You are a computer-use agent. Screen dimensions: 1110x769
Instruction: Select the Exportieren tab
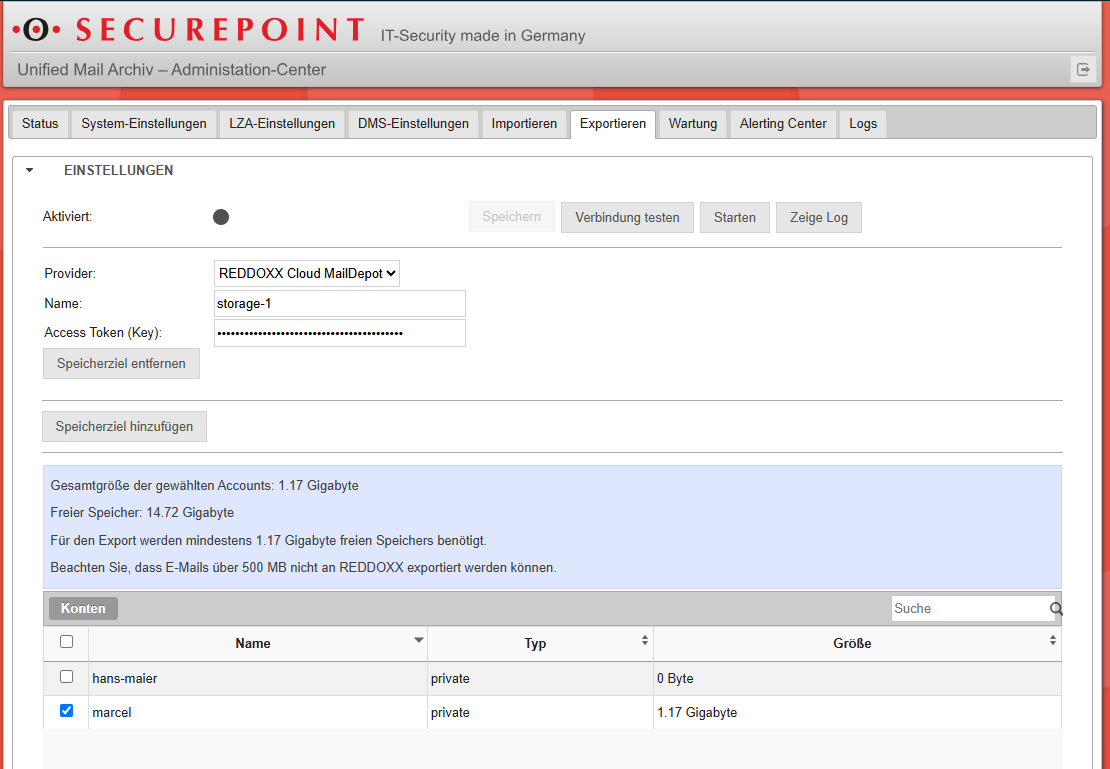tap(613, 124)
